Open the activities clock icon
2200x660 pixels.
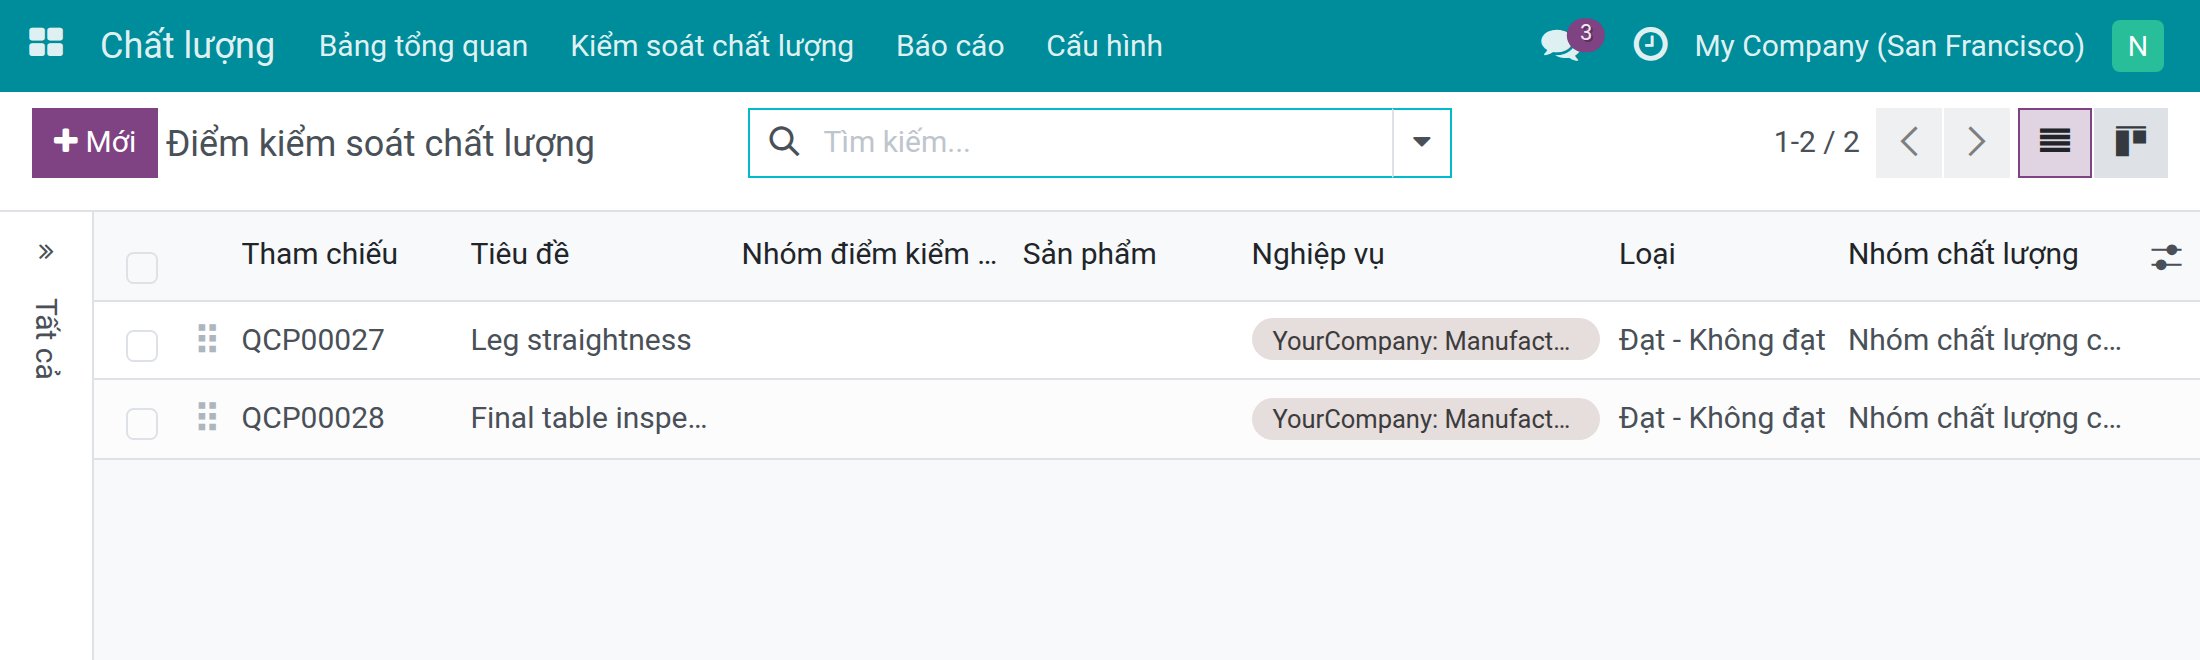(1650, 44)
